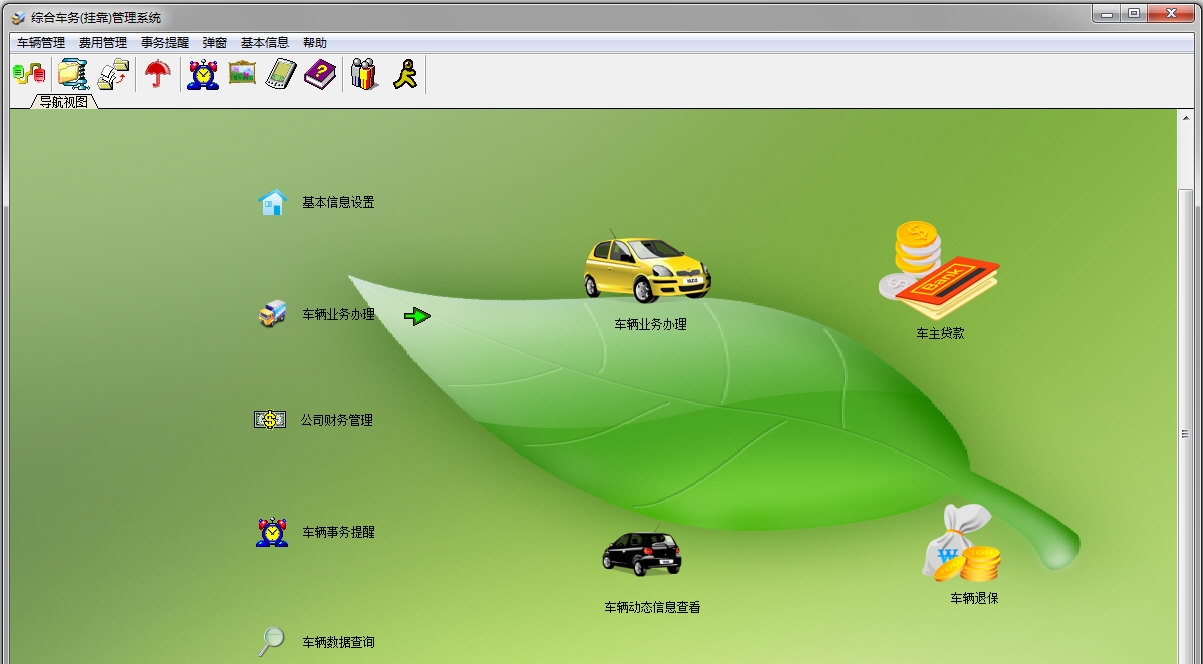The image size is (1203, 664).
Task: Select 基本信息设置 in the navigation list
Action: 338,203
